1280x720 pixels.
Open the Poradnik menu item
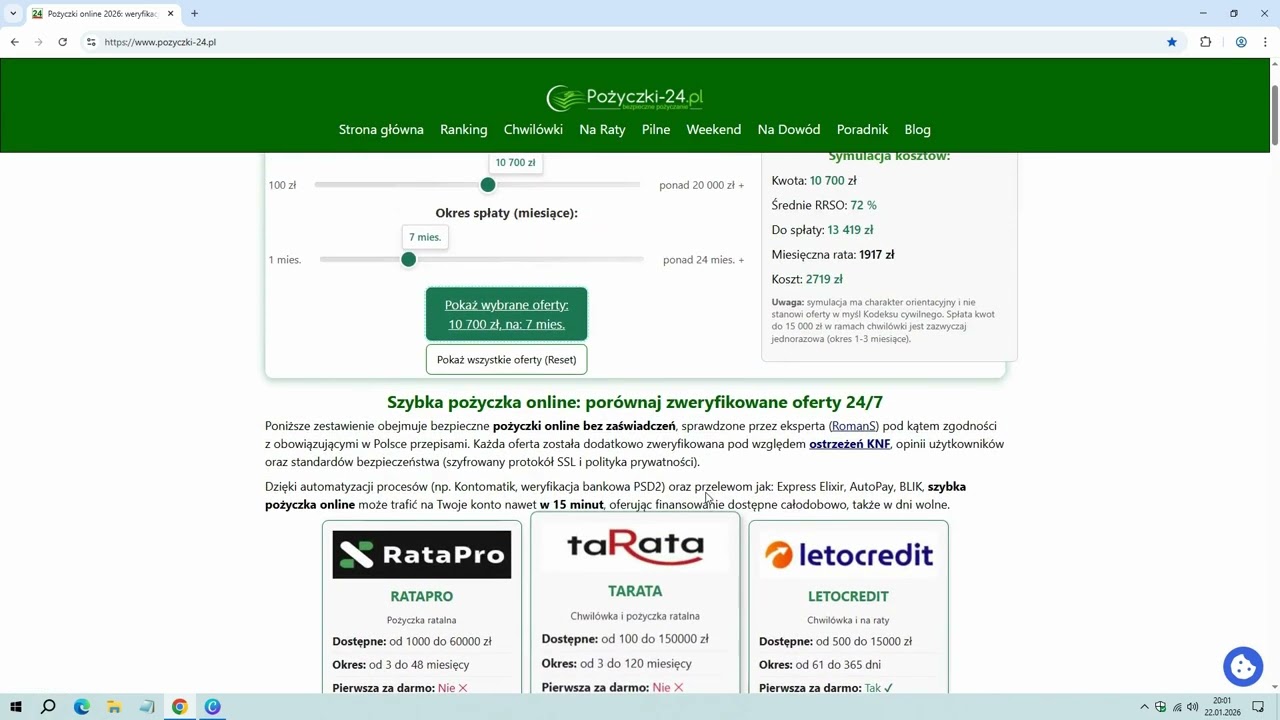(863, 129)
